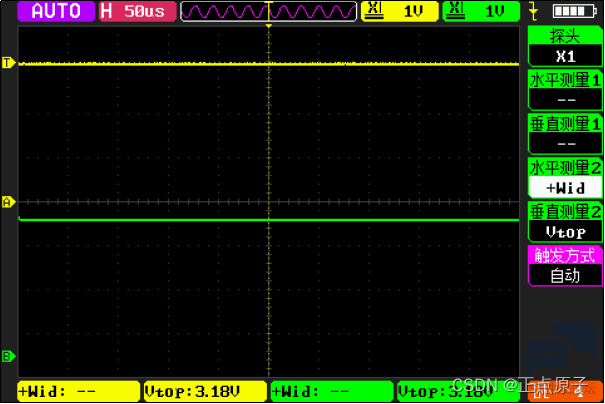Viewport: 605px width, 404px height.
Task: Open the 探头 probe menu item
Action: point(565,36)
